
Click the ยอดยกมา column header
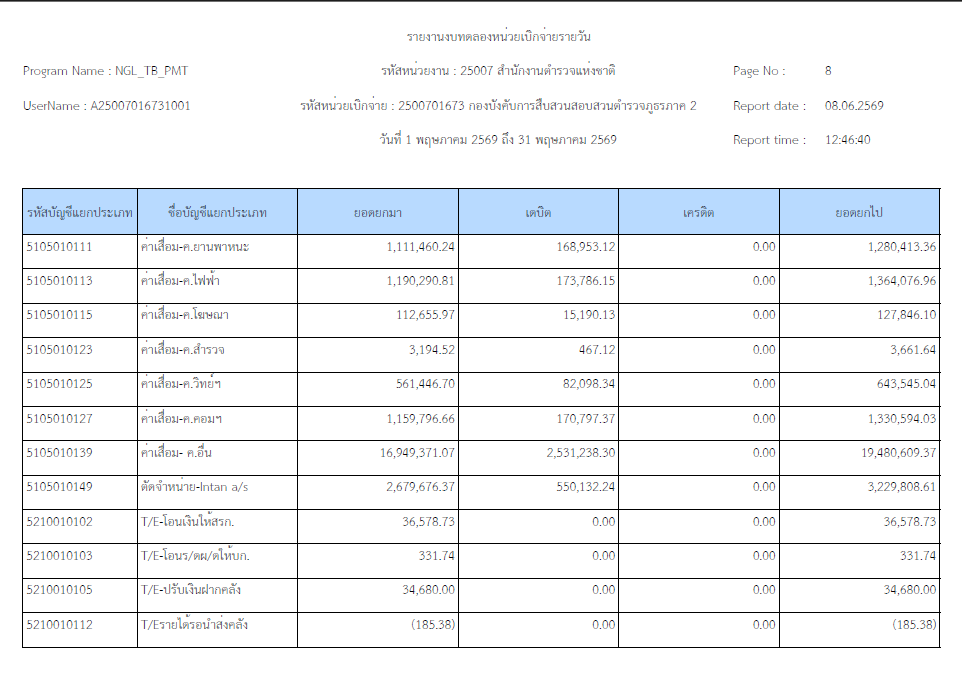[378, 212]
